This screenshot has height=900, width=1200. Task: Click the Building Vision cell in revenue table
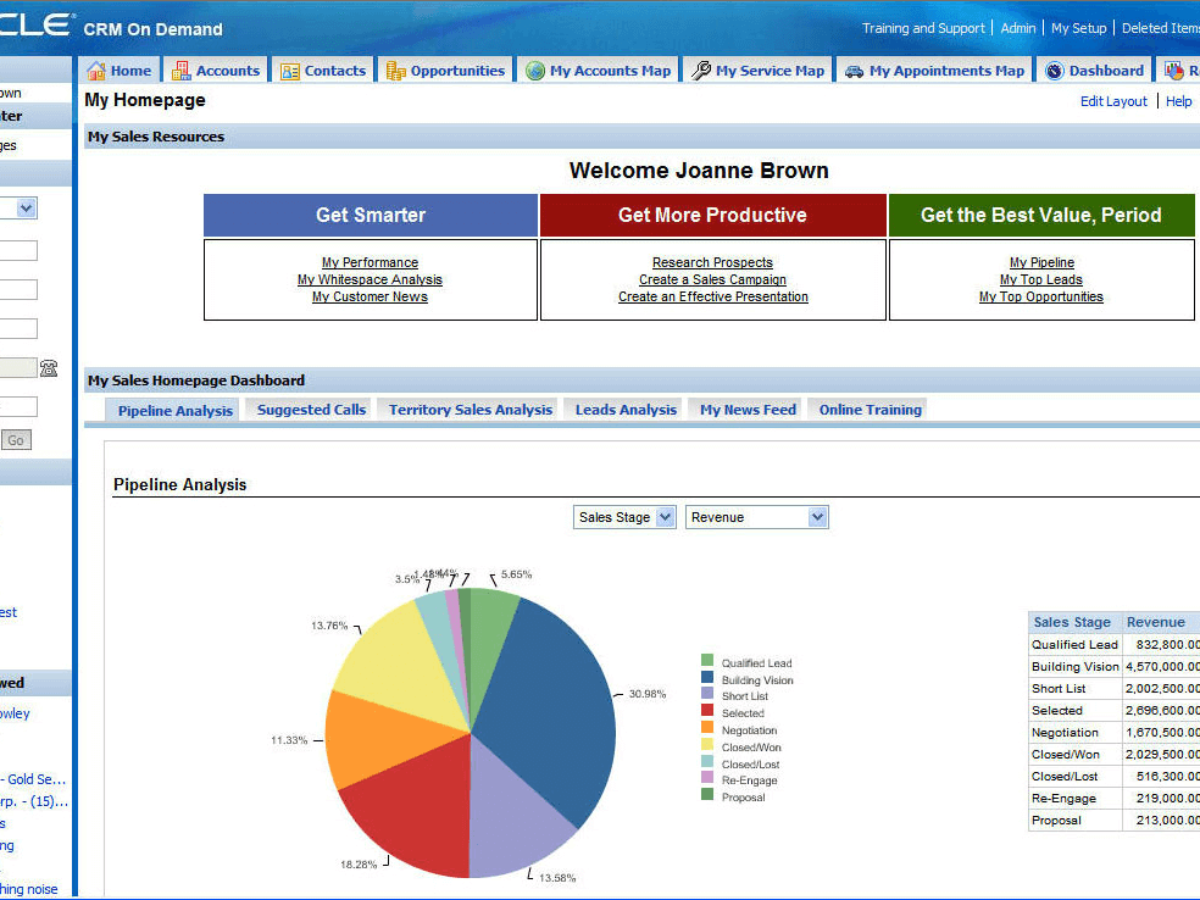[1075, 667]
